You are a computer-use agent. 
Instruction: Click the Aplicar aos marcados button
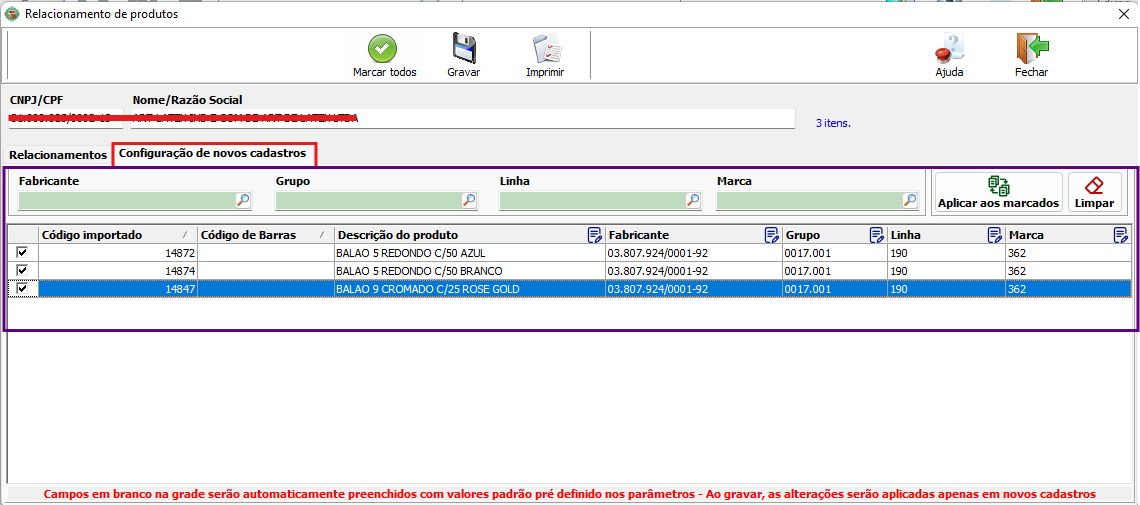click(x=998, y=193)
